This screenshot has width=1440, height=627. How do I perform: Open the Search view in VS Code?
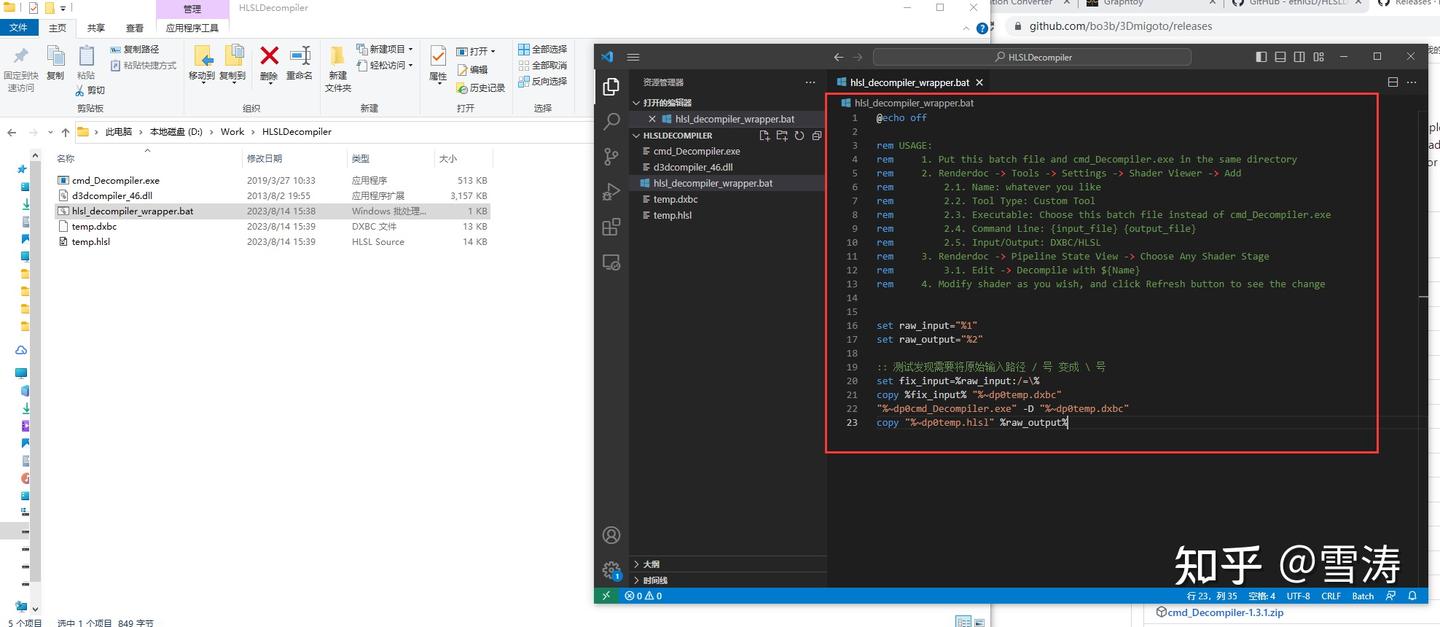point(611,121)
